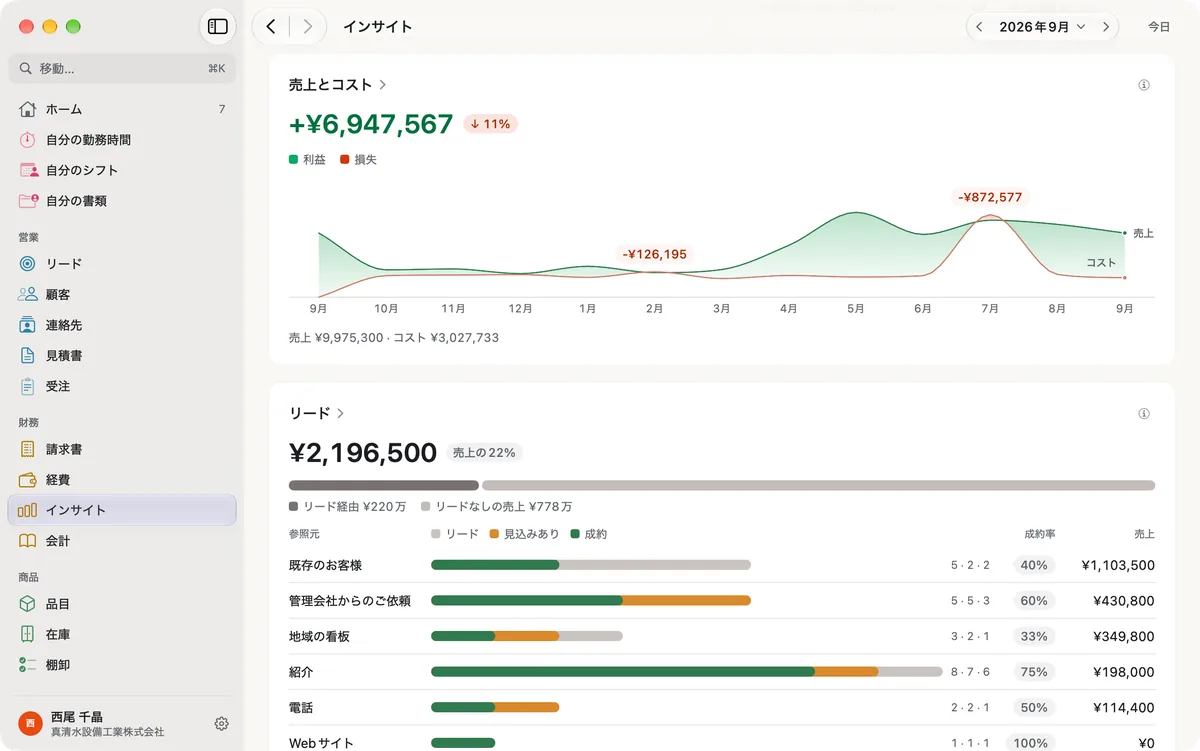Open ホーム house icon
The width and height of the screenshot is (1200, 751).
click(28, 109)
